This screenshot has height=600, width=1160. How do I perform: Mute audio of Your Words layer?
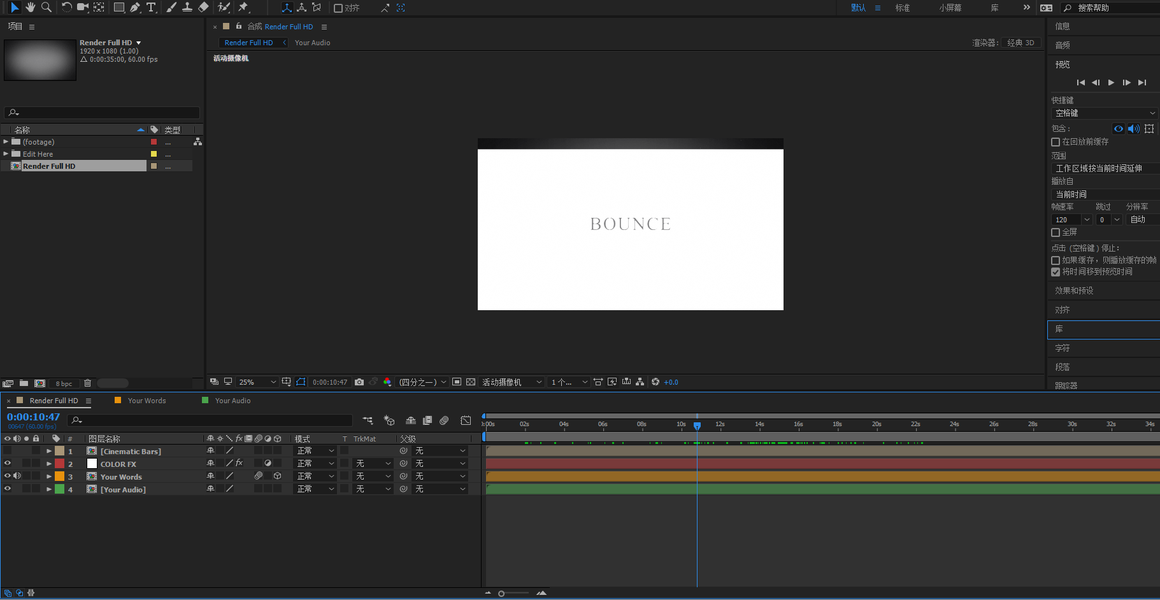pyautogui.click(x=16, y=476)
